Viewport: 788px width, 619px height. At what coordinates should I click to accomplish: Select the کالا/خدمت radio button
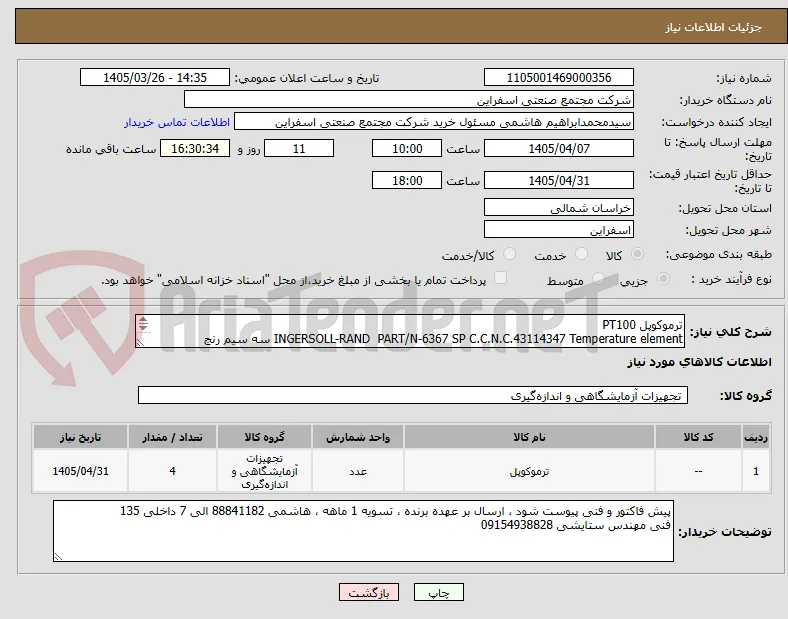510,254
